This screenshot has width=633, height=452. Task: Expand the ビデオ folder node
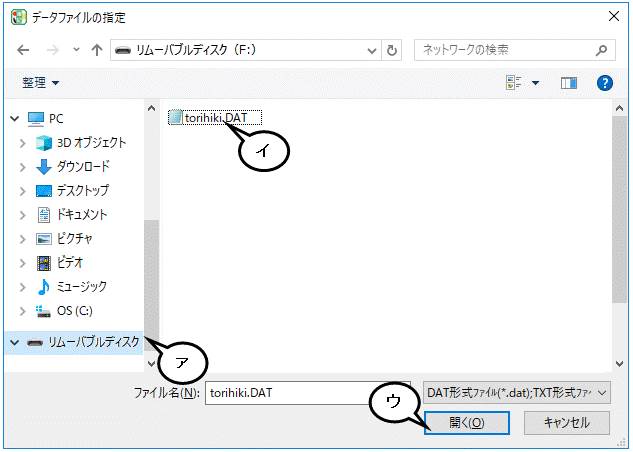(x=23, y=263)
